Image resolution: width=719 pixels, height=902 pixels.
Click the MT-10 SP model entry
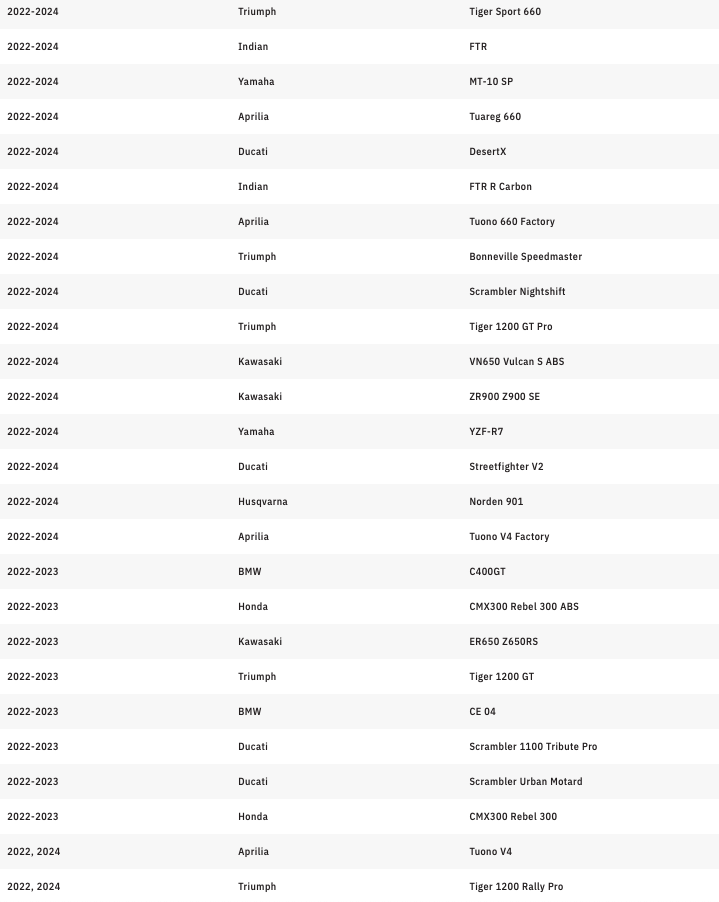pyautogui.click(x=491, y=82)
